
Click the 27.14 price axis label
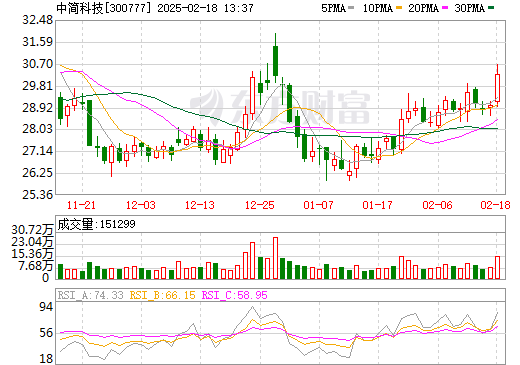click(38, 151)
